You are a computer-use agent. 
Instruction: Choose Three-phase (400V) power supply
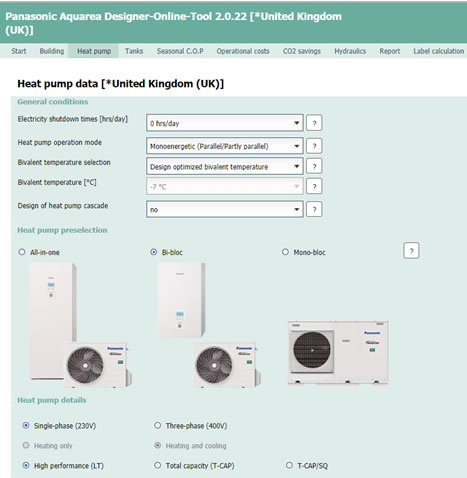158,425
